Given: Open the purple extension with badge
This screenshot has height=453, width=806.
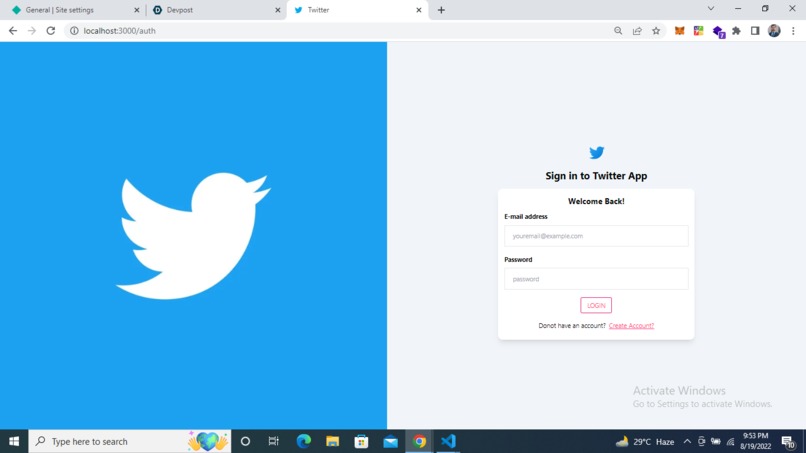Looking at the screenshot, I should (x=719, y=32).
